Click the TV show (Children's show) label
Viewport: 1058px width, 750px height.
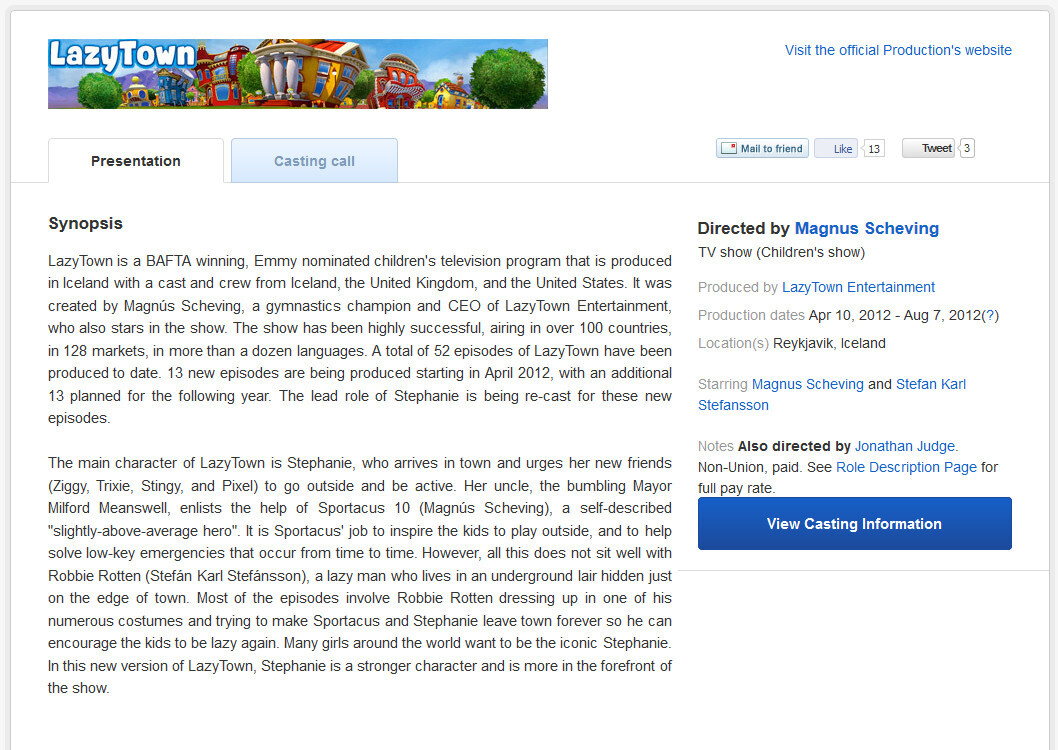(x=781, y=252)
